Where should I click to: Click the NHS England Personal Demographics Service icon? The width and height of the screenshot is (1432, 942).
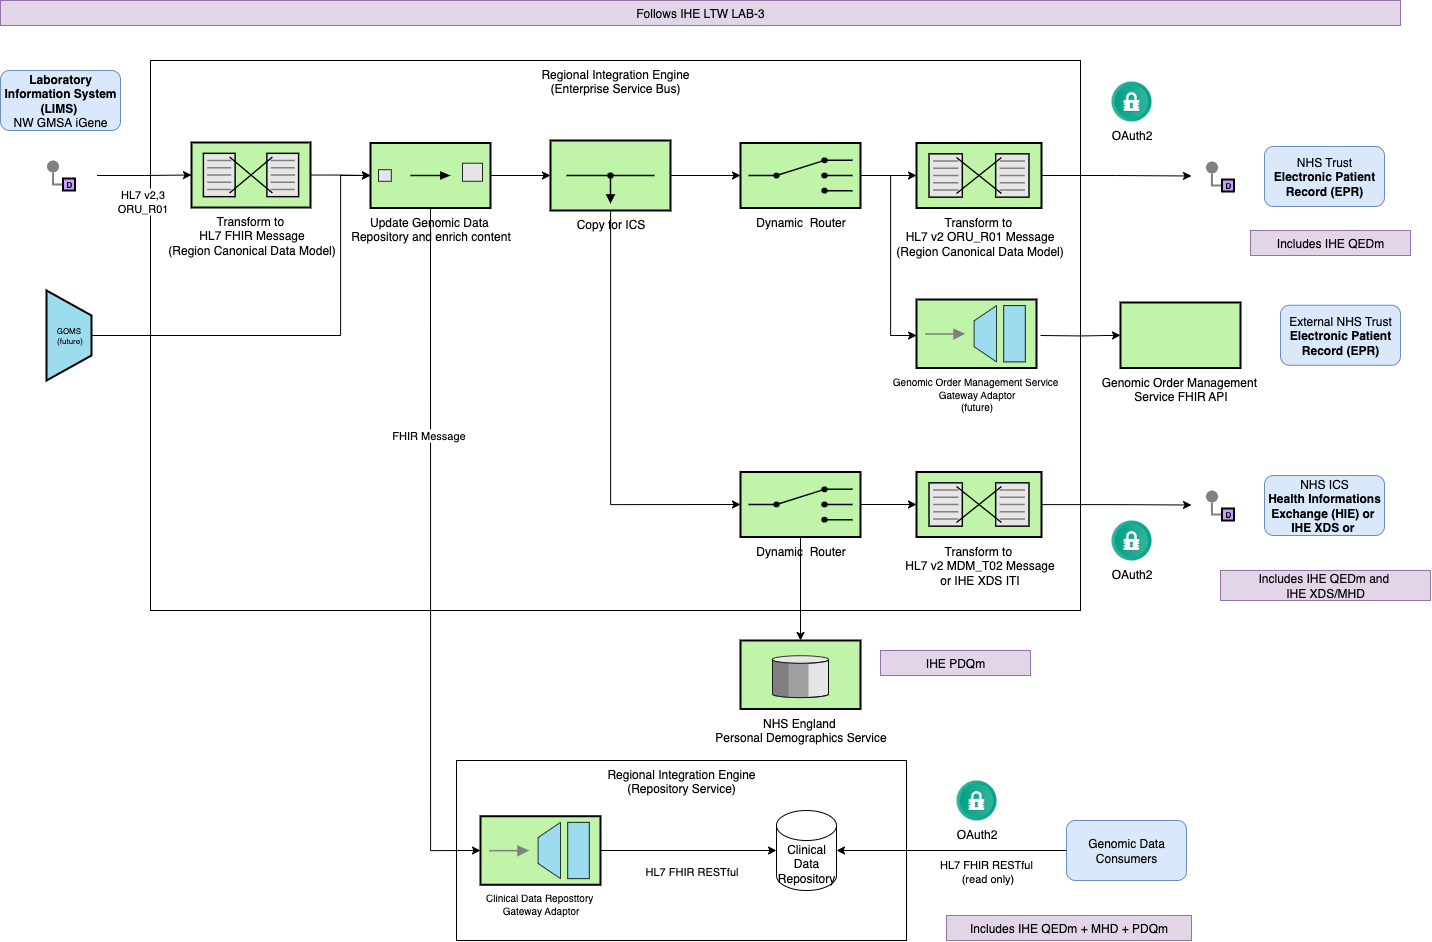tap(800, 675)
